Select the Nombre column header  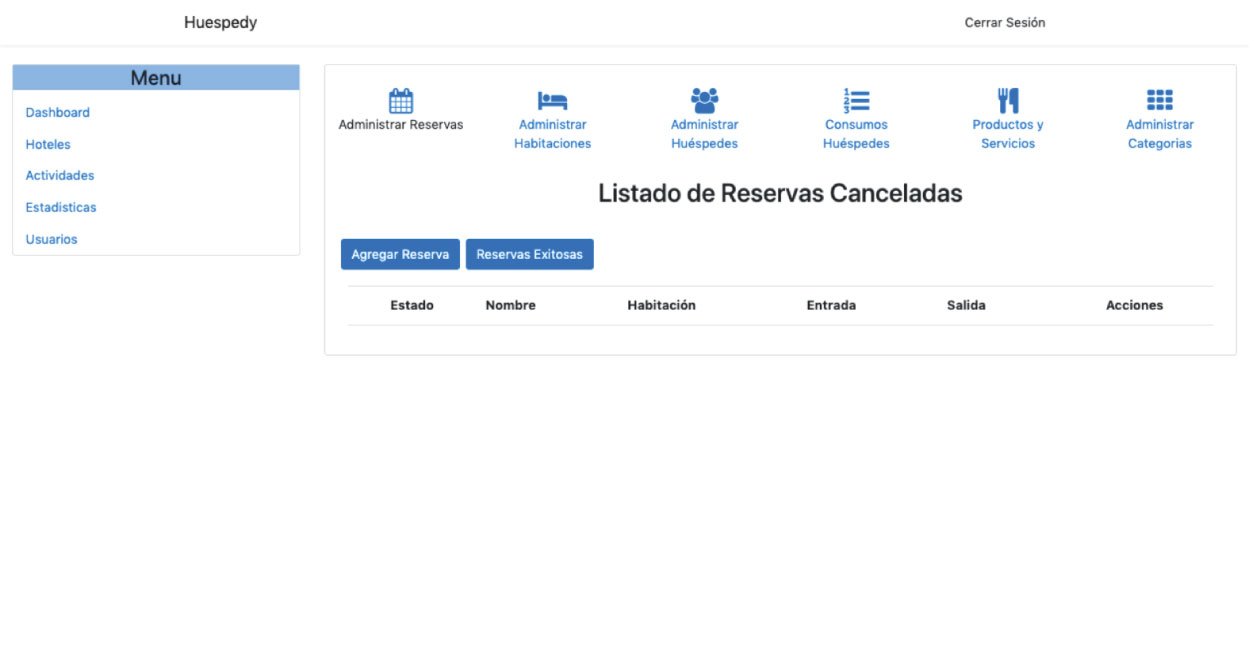pos(510,306)
